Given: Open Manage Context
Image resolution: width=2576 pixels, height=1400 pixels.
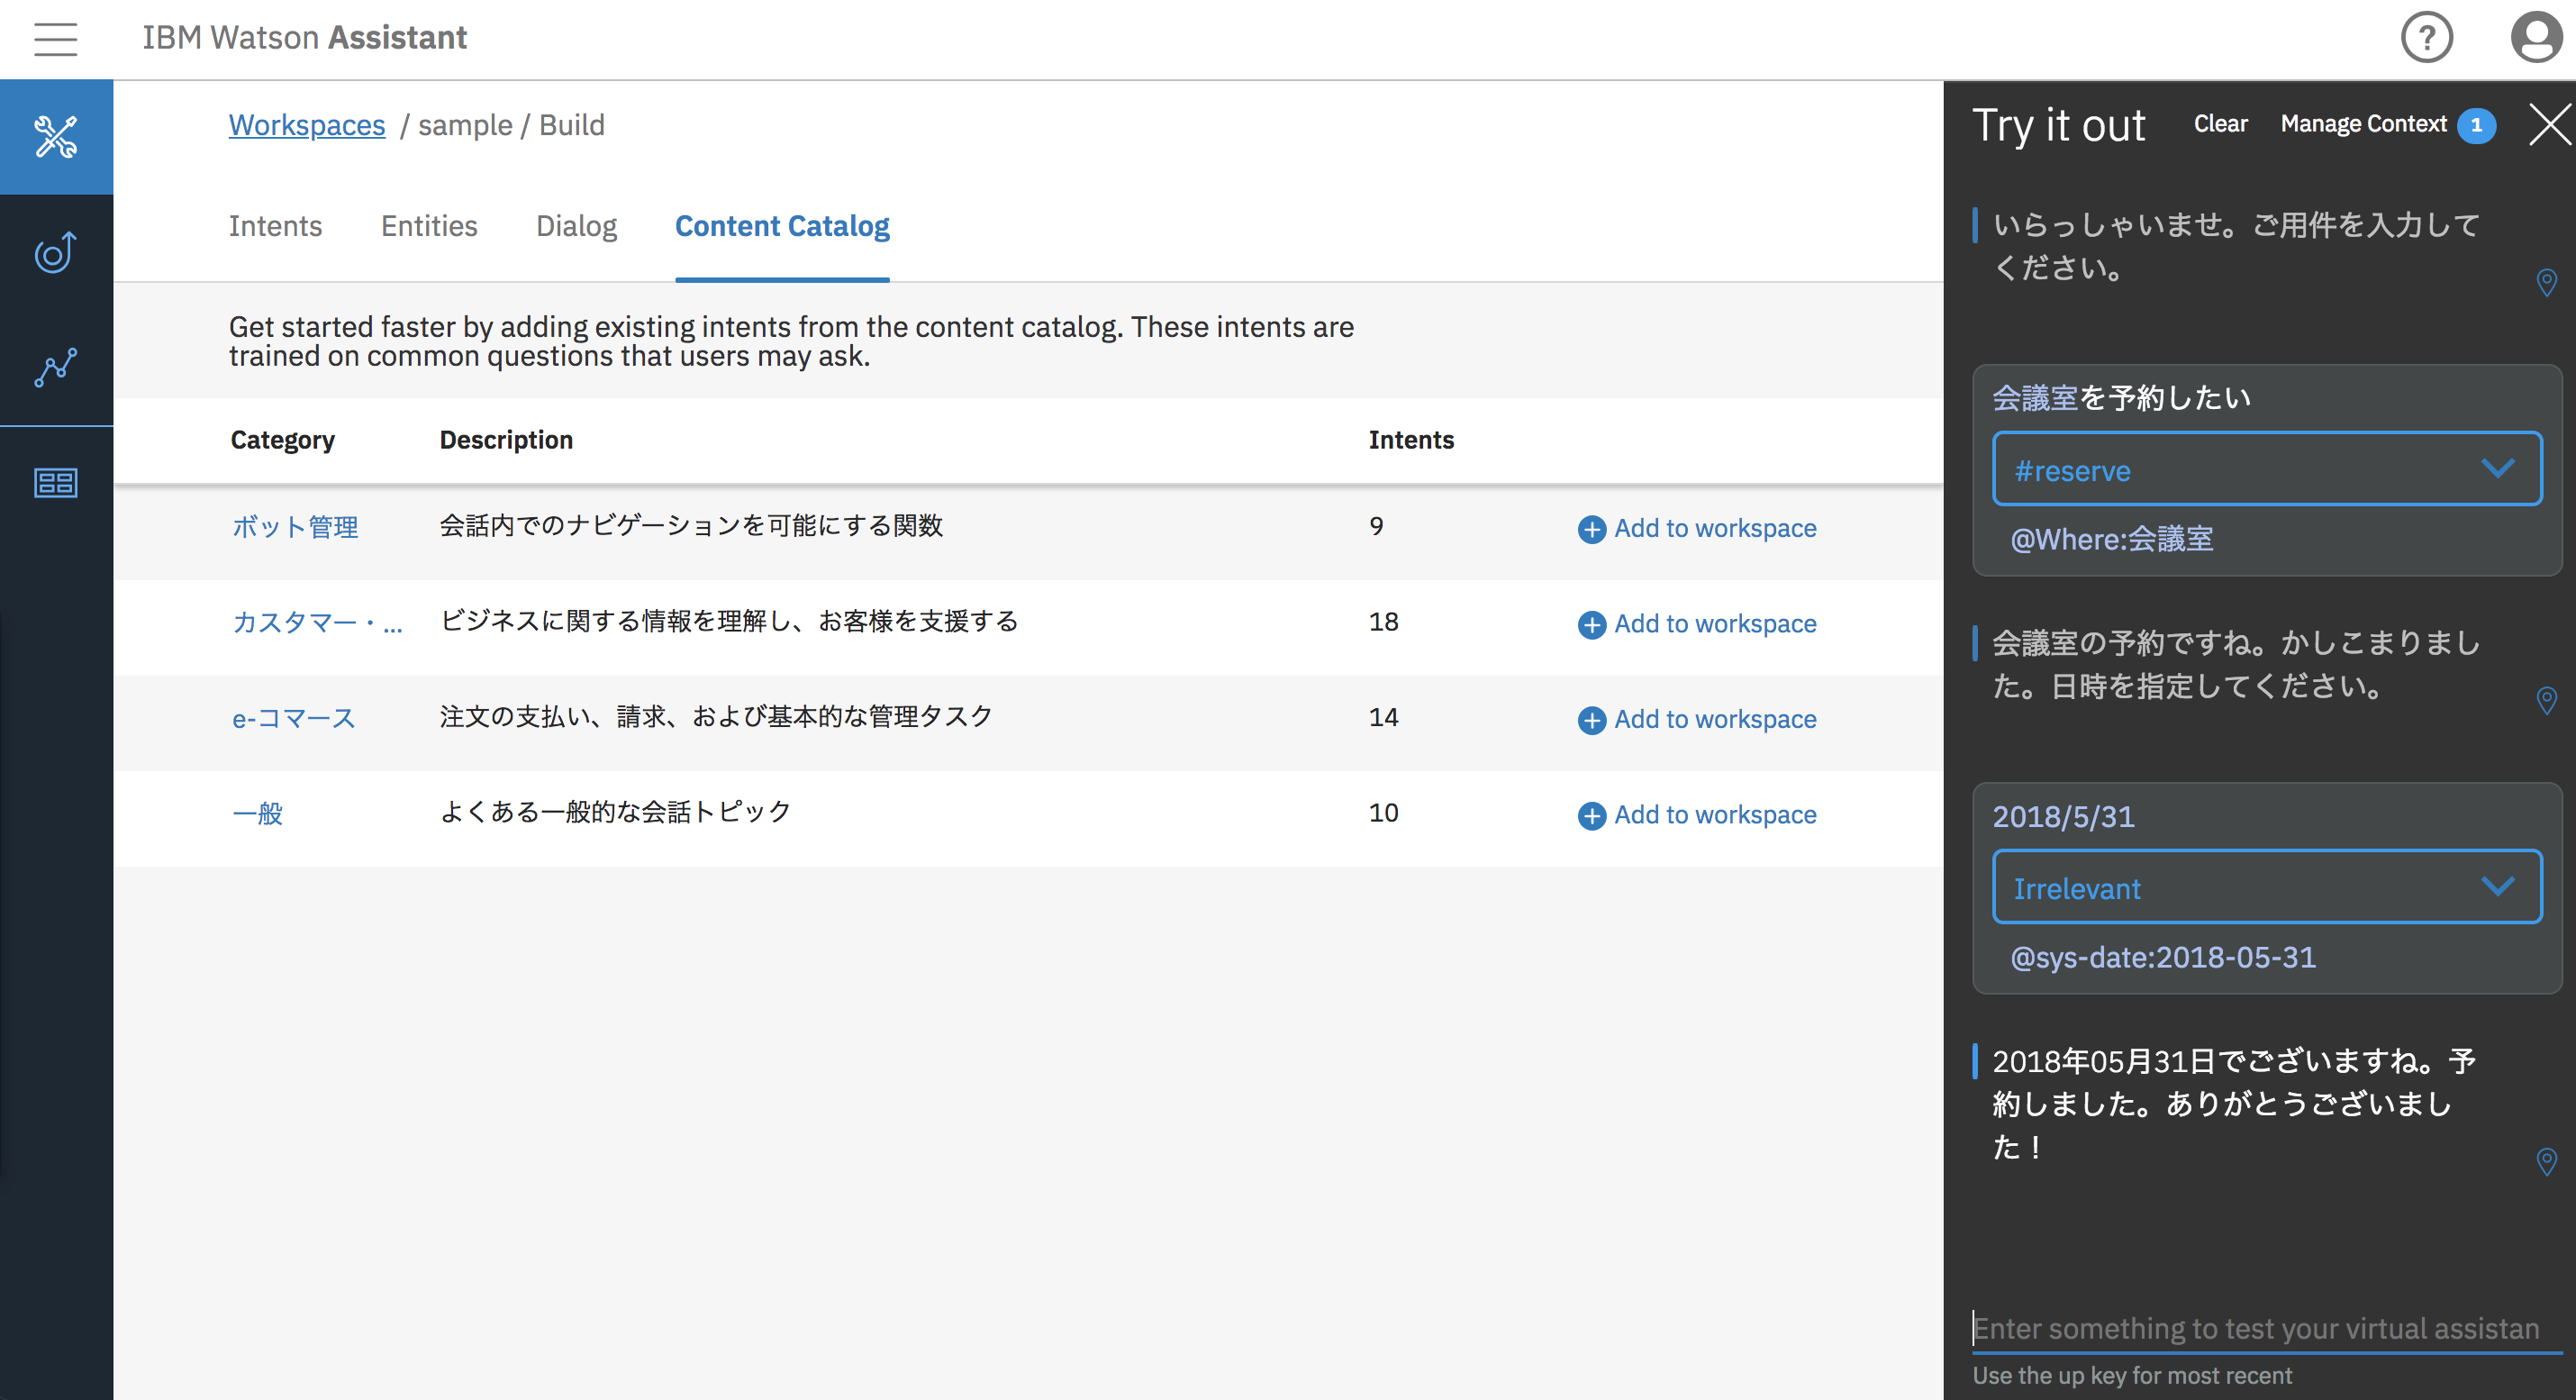Looking at the screenshot, I should click(x=2363, y=124).
